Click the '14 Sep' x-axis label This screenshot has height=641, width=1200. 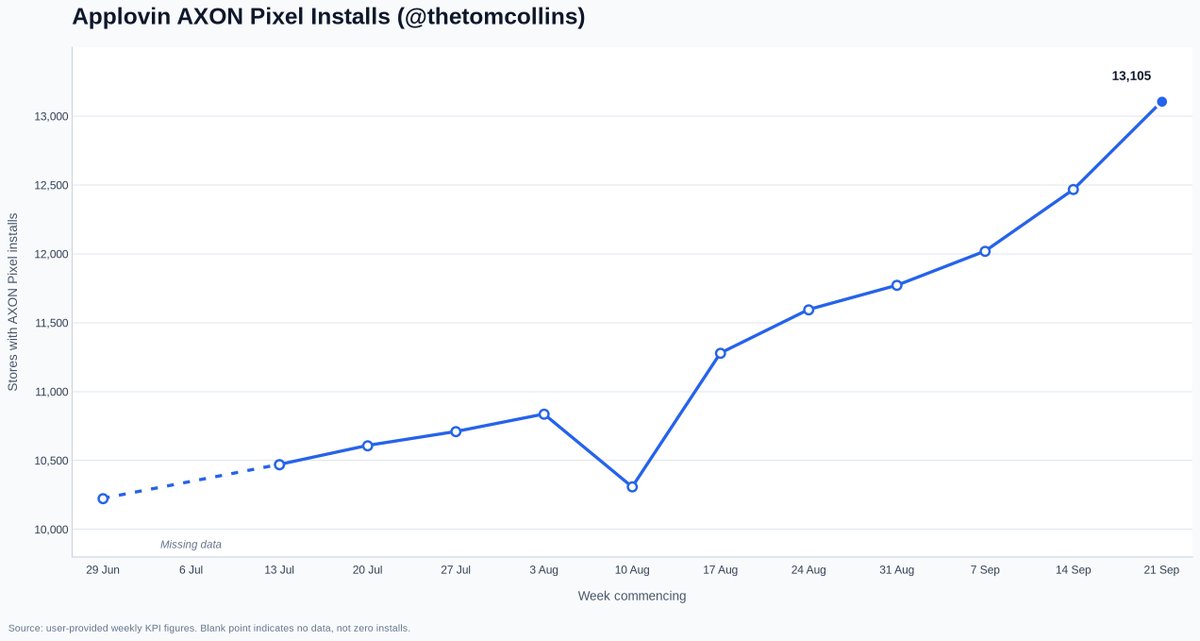1073,569
